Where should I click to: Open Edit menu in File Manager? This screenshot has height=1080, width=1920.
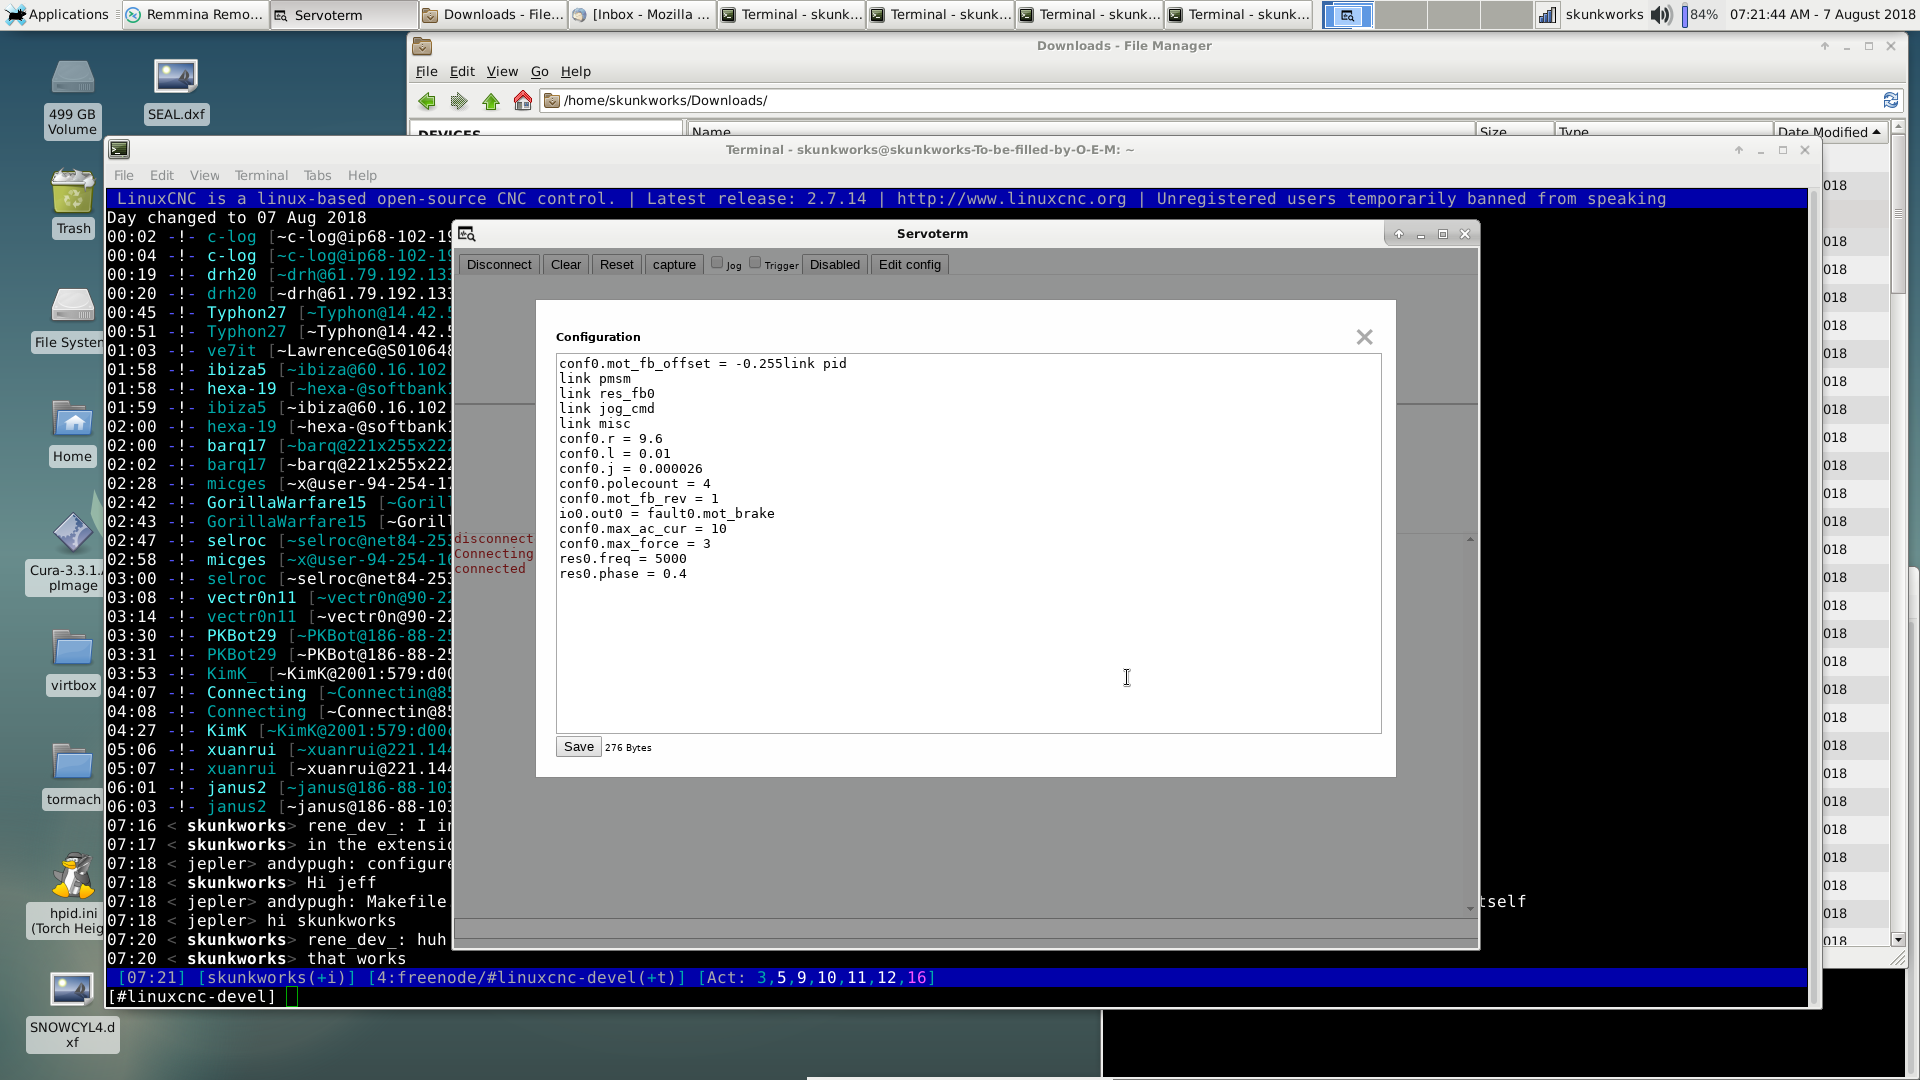(x=462, y=71)
